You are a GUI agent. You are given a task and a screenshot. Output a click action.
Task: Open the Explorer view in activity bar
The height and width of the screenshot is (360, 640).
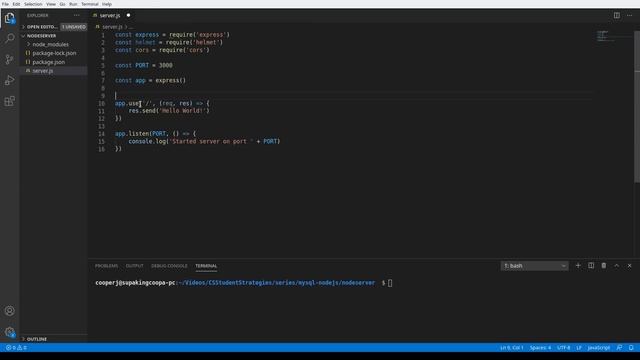click(x=9, y=18)
